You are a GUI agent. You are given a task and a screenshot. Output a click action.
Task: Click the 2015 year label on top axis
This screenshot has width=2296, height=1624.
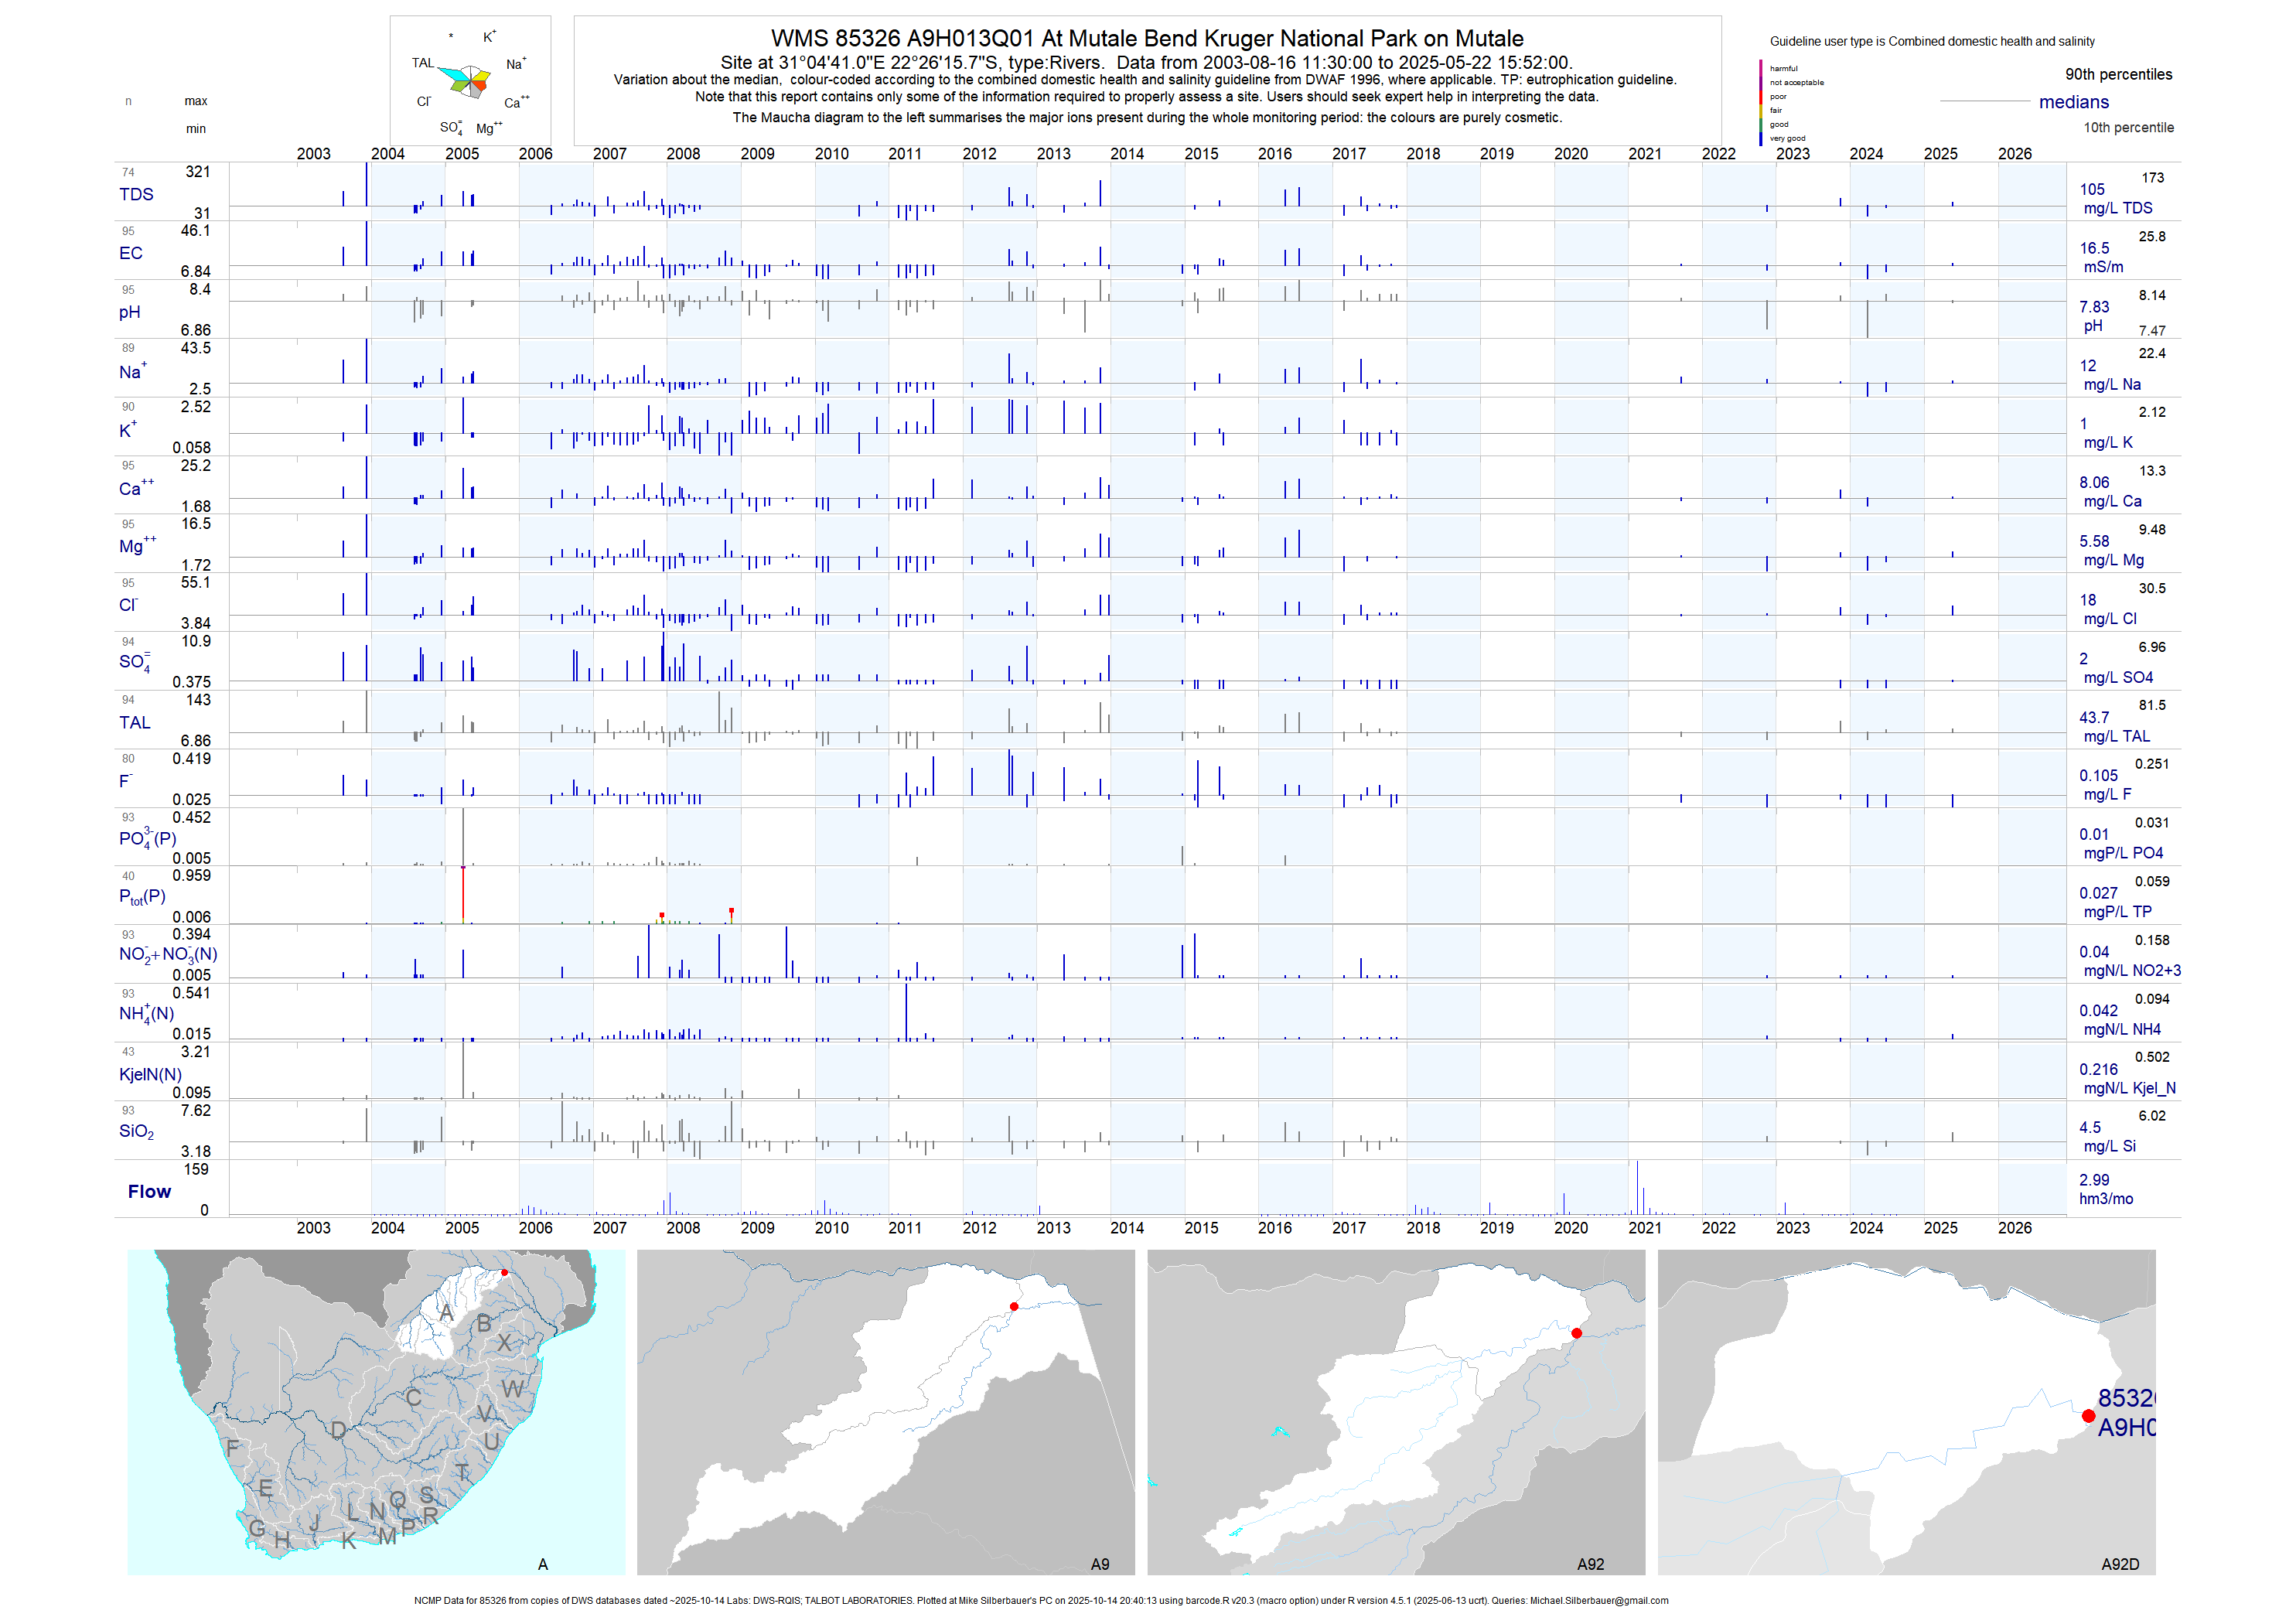1201,154
